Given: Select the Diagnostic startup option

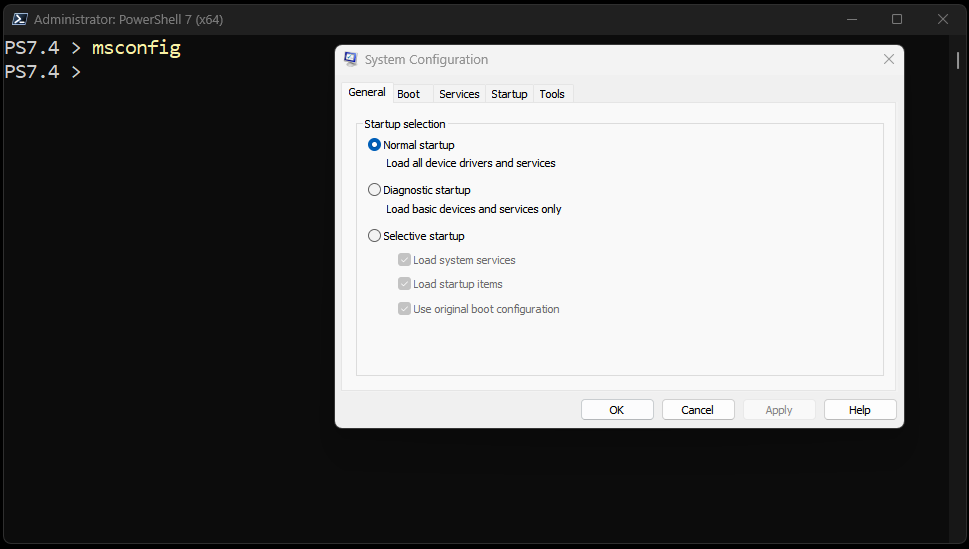Looking at the screenshot, I should [x=374, y=190].
